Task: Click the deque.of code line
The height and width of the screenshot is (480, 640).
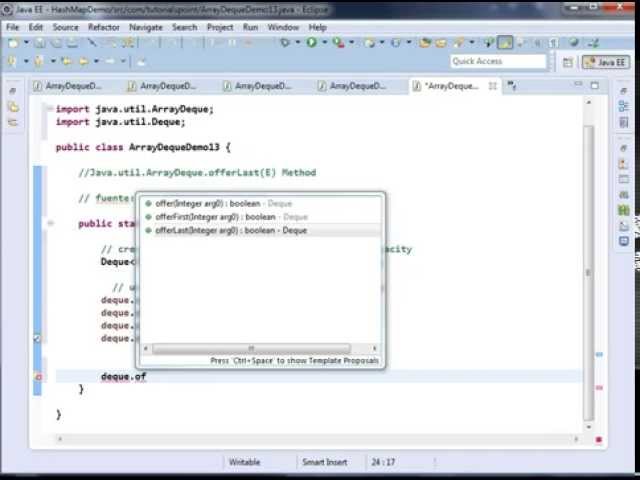Action: (x=318, y=376)
